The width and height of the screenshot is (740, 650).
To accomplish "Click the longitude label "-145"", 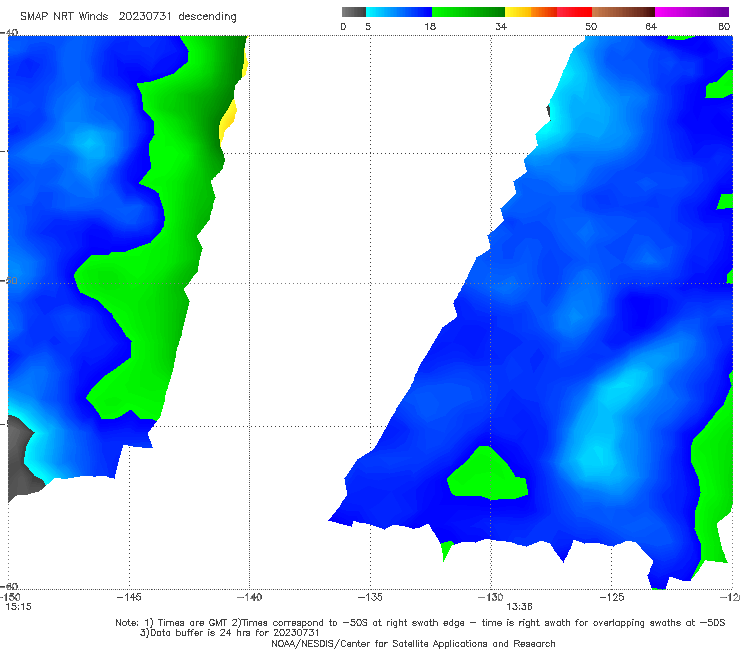I will pos(129,597).
